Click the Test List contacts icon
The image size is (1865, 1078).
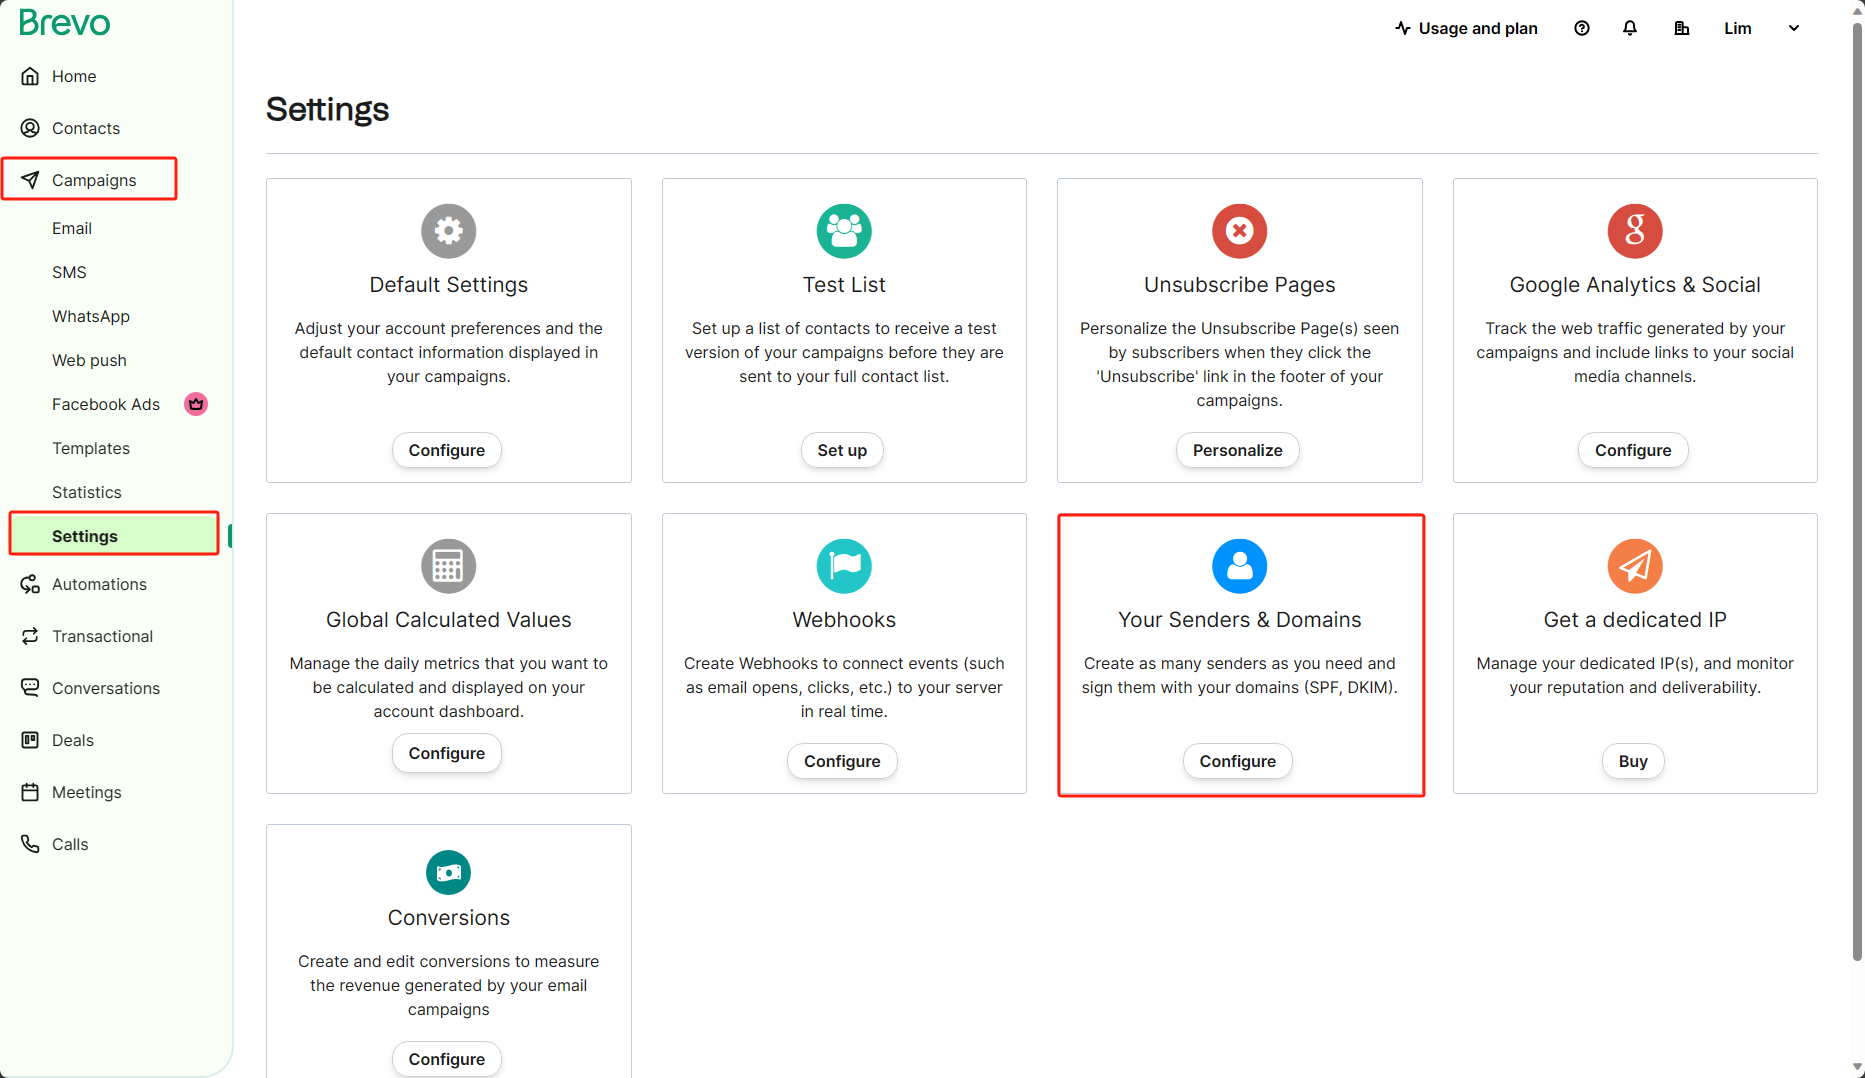coord(844,231)
